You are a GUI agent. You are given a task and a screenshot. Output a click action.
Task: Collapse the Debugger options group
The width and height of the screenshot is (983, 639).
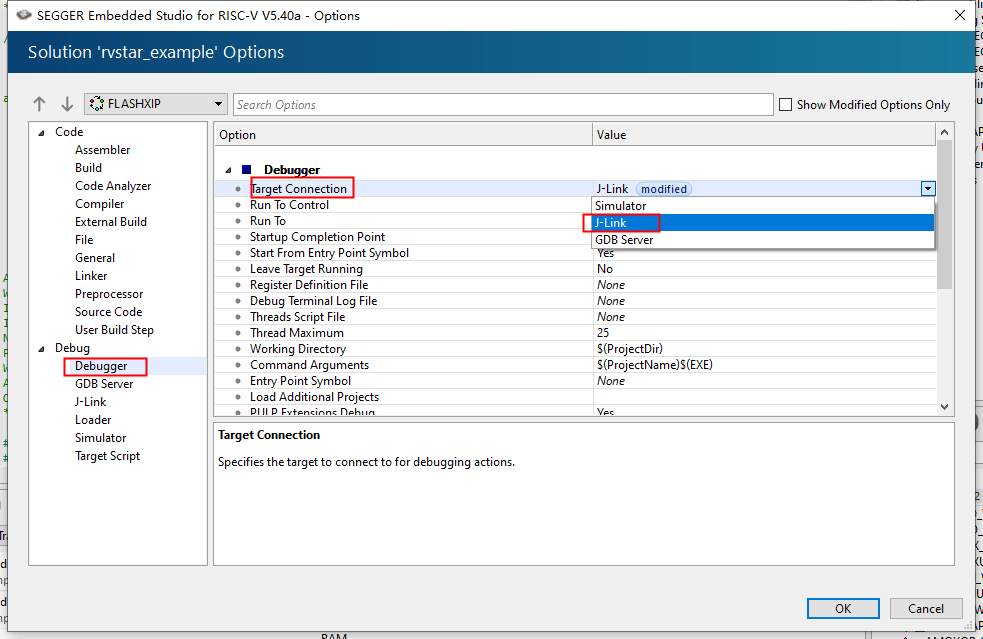coord(228,170)
